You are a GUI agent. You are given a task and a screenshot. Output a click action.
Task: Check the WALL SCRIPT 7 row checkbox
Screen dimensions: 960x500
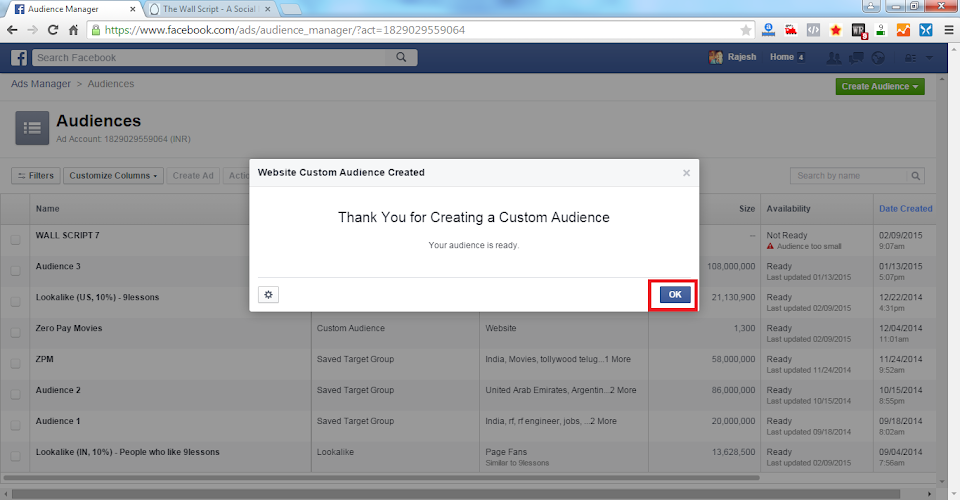pos(15,240)
